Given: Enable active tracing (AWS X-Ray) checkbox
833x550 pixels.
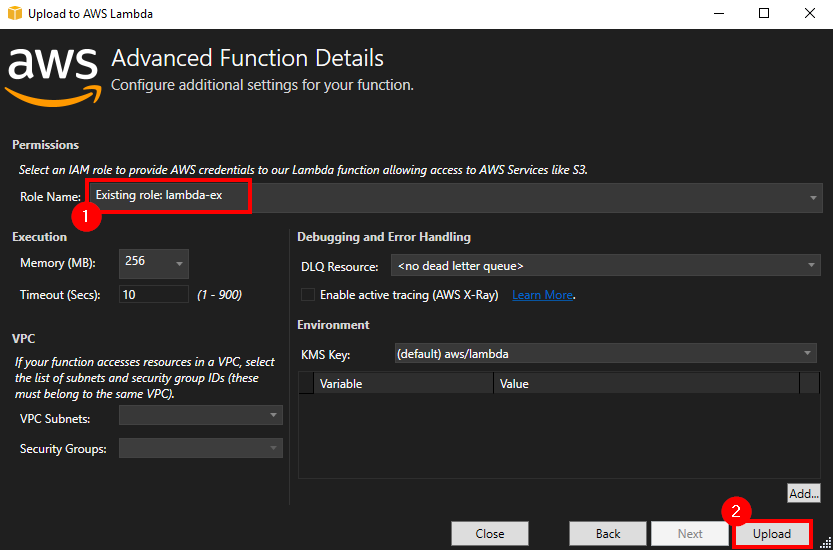Looking at the screenshot, I should (x=308, y=295).
